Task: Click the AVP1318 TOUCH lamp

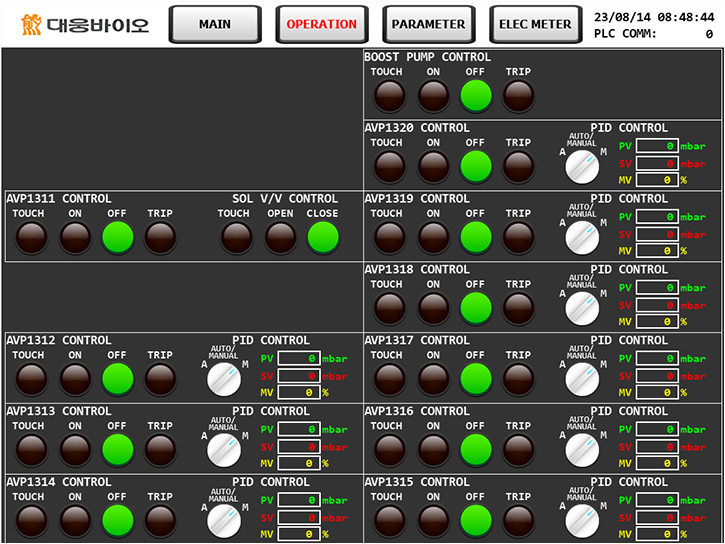Action: coord(389,308)
